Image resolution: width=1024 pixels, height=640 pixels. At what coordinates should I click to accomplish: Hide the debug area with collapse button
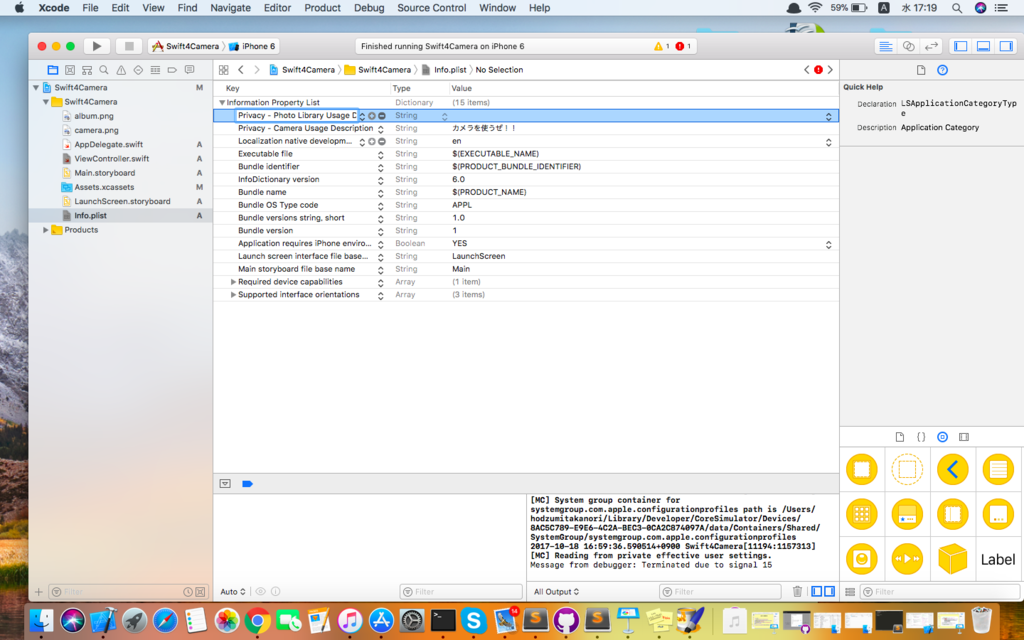pos(225,484)
